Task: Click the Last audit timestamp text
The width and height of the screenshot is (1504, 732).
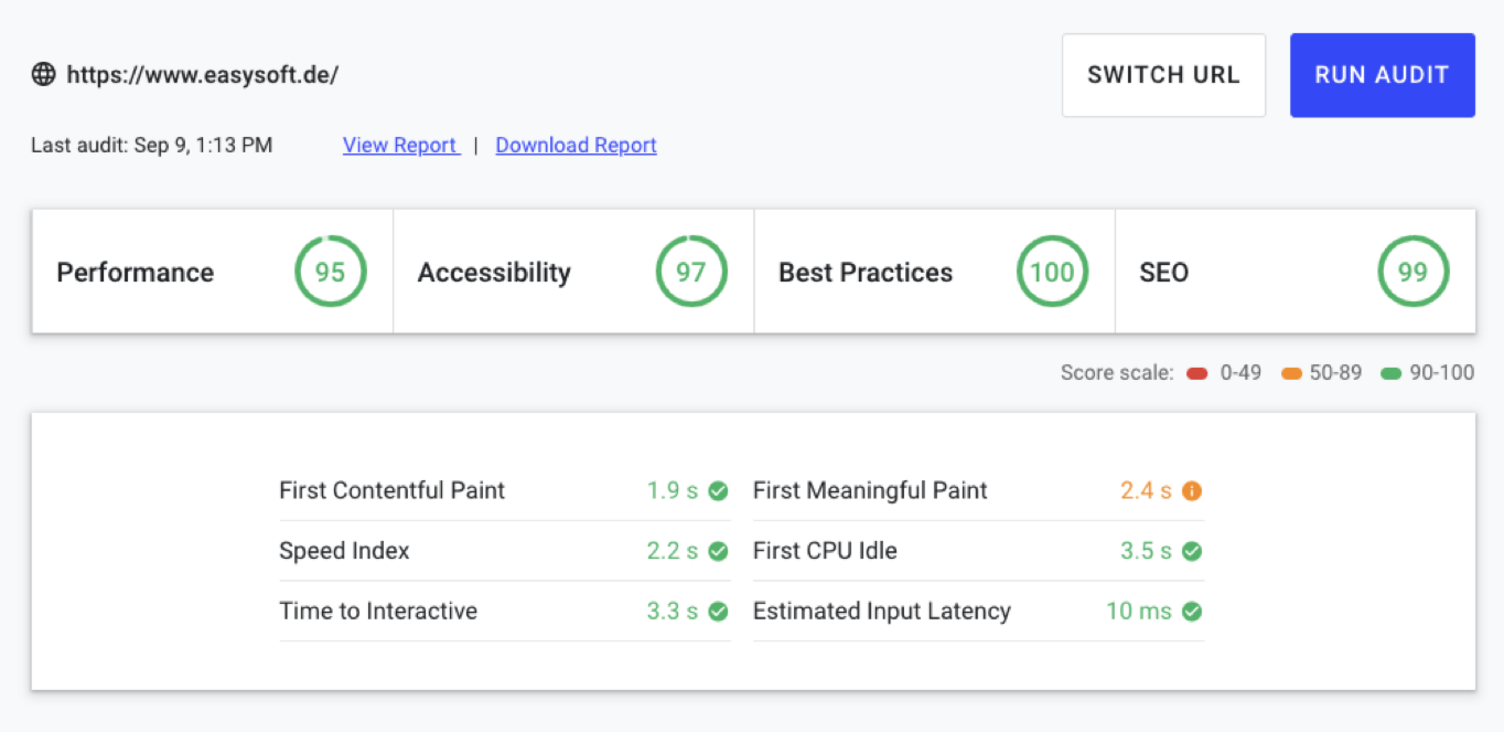Action: point(151,145)
